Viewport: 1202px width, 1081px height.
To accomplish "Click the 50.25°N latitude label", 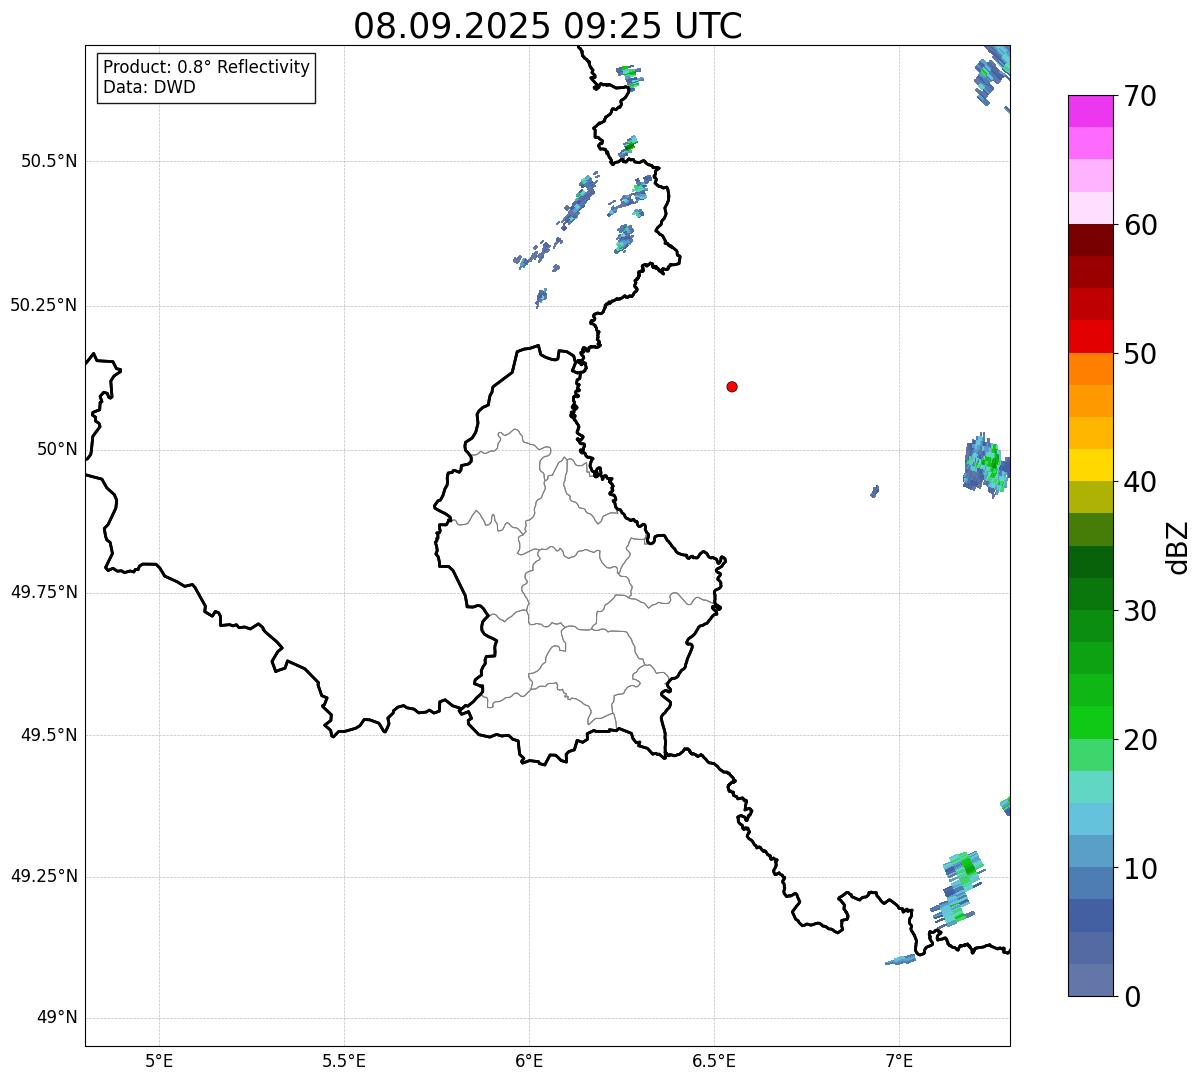I will [43, 305].
